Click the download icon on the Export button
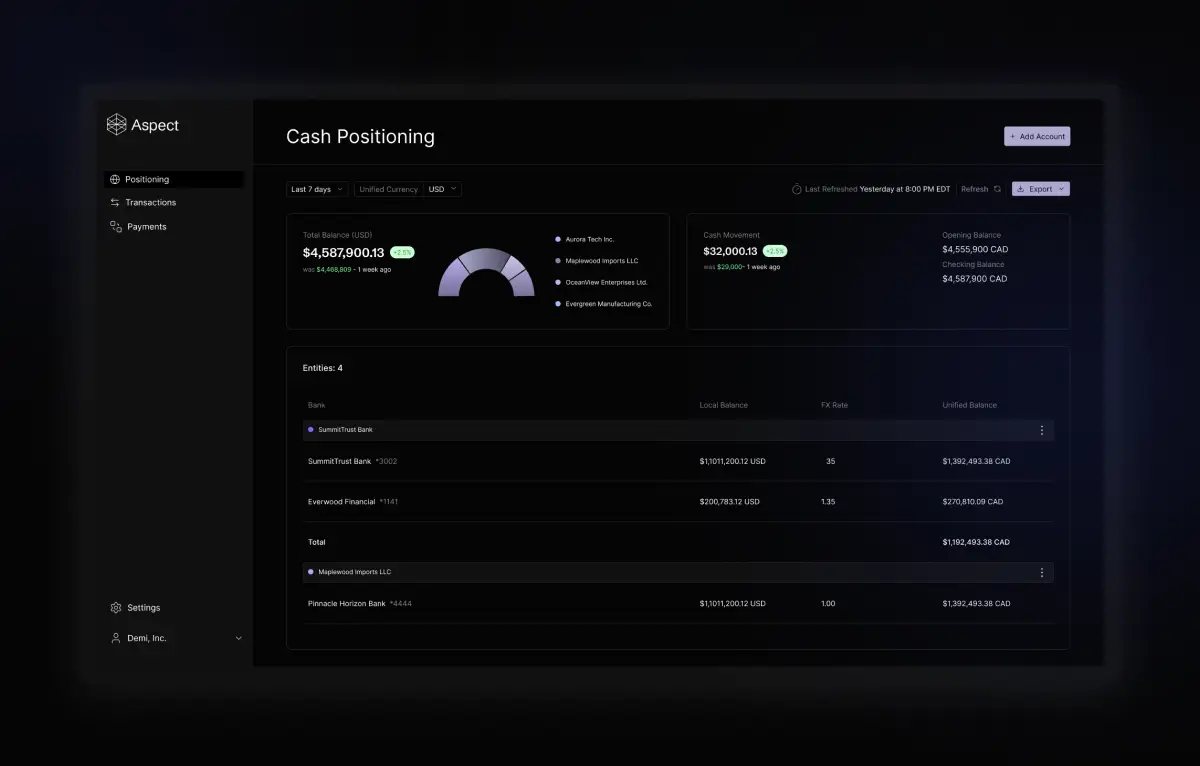 coord(1022,188)
